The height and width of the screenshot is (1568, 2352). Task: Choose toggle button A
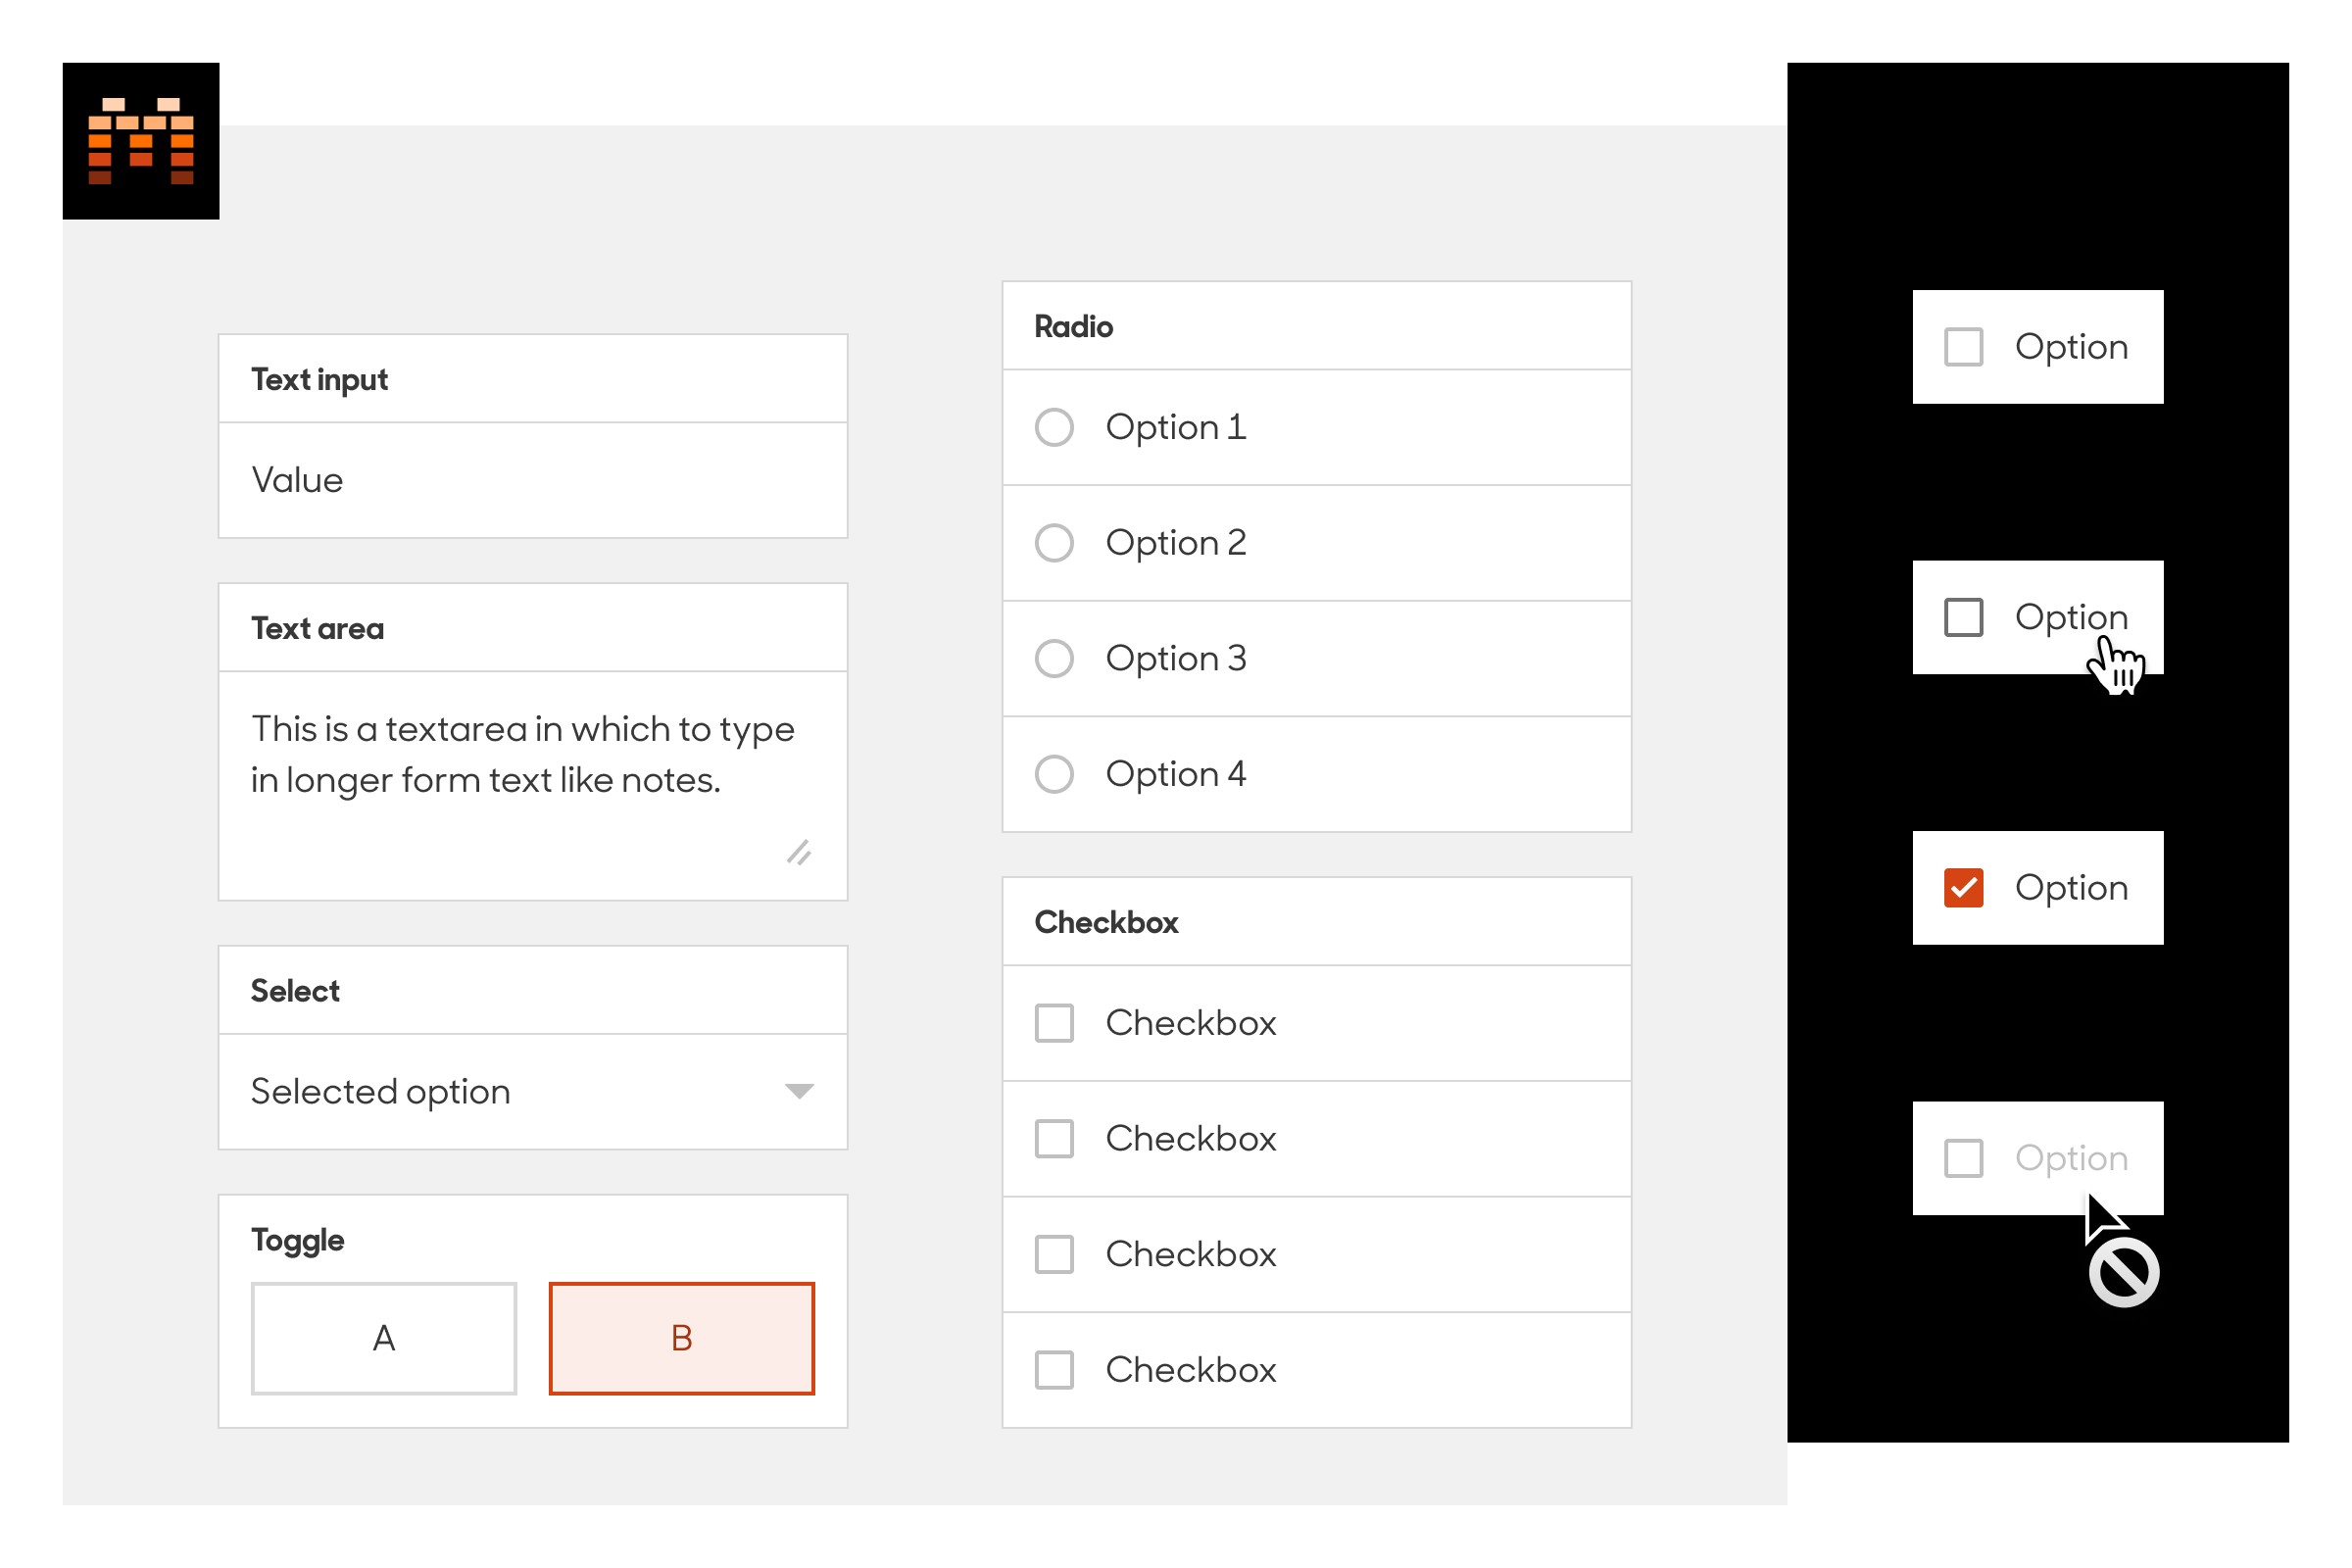[384, 1338]
